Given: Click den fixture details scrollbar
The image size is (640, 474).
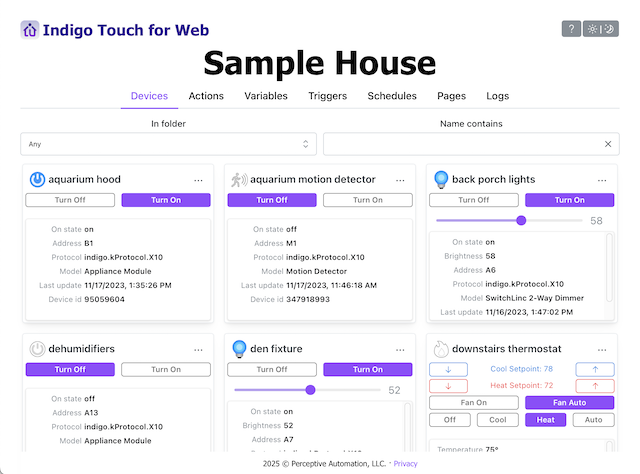Looking at the screenshot, I should tap(407, 427).
